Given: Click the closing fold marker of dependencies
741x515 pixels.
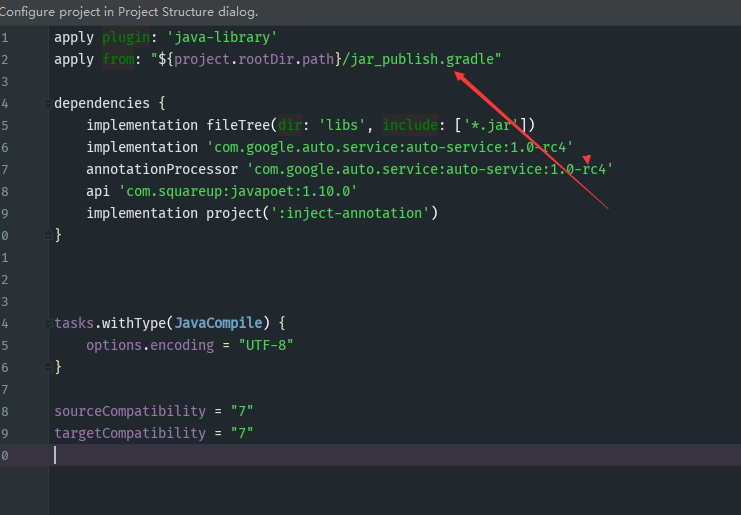Looking at the screenshot, I should click(48, 235).
